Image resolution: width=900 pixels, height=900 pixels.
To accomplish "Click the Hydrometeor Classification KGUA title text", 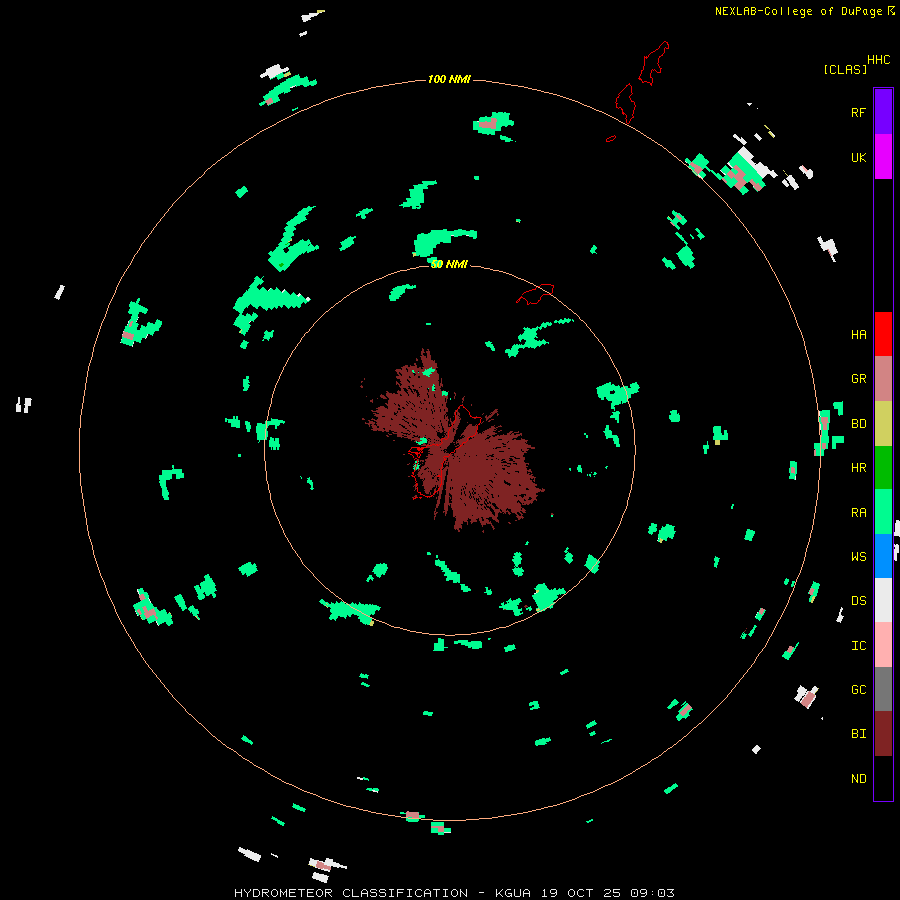I will (454, 893).
